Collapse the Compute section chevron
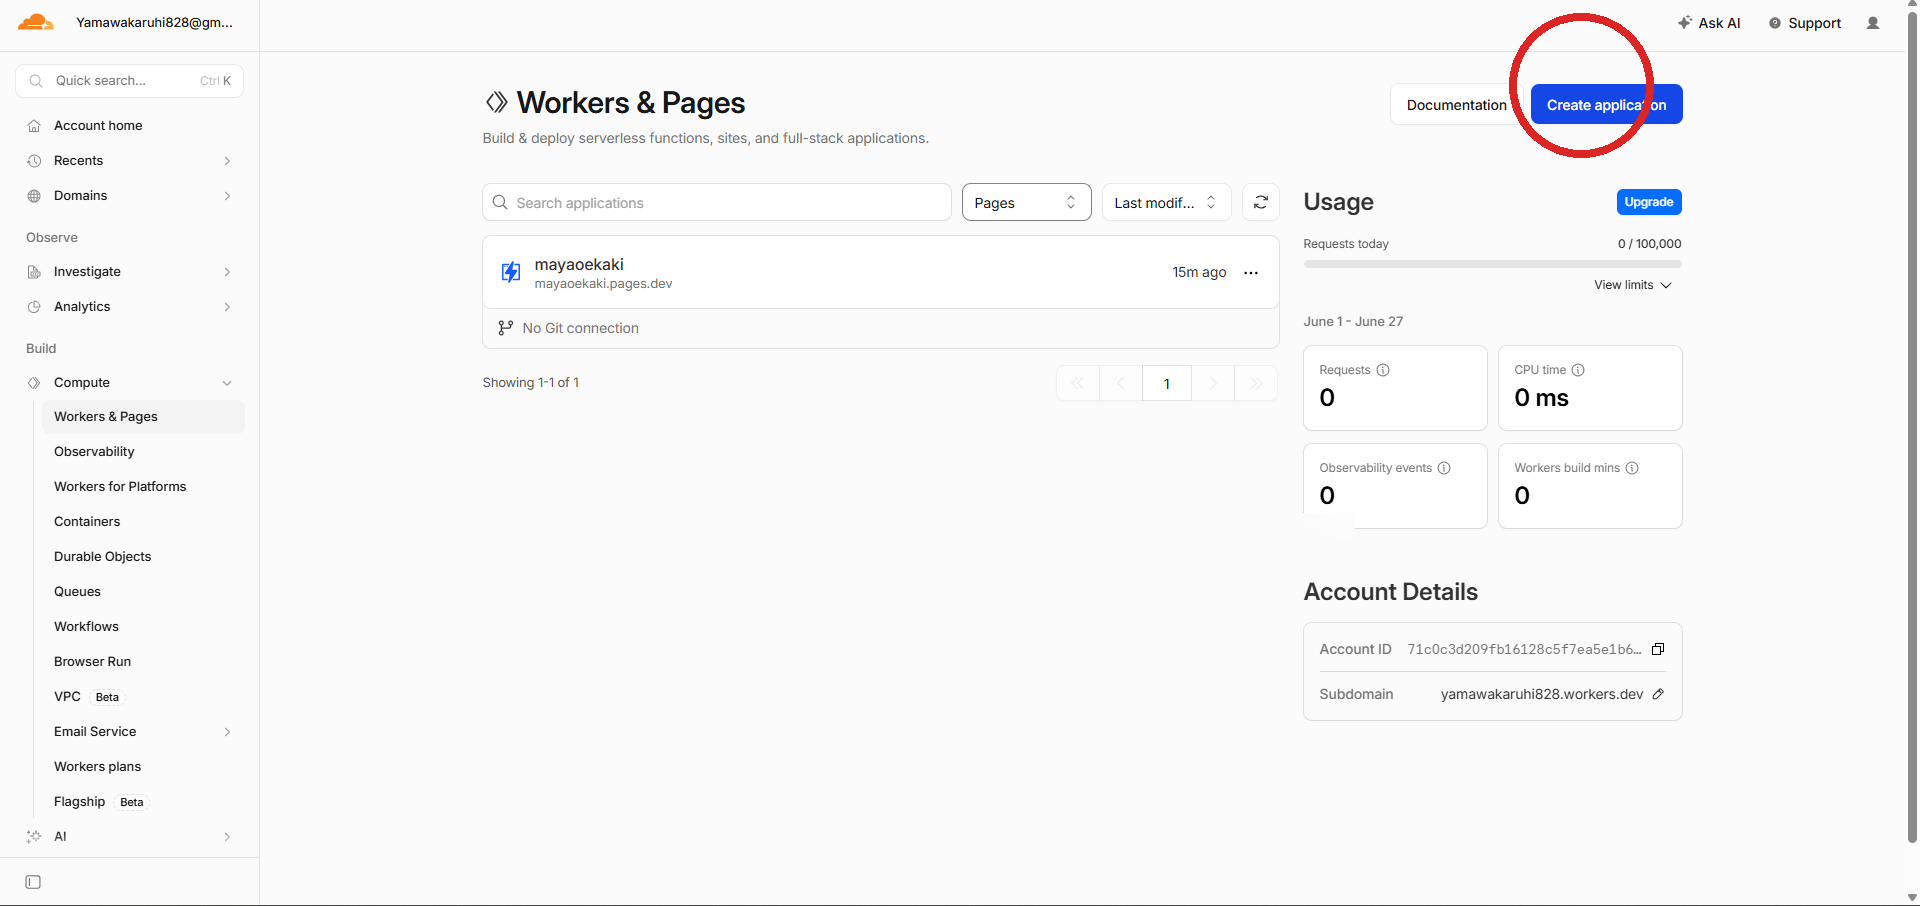Image resolution: width=1920 pixels, height=906 pixels. 227,383
